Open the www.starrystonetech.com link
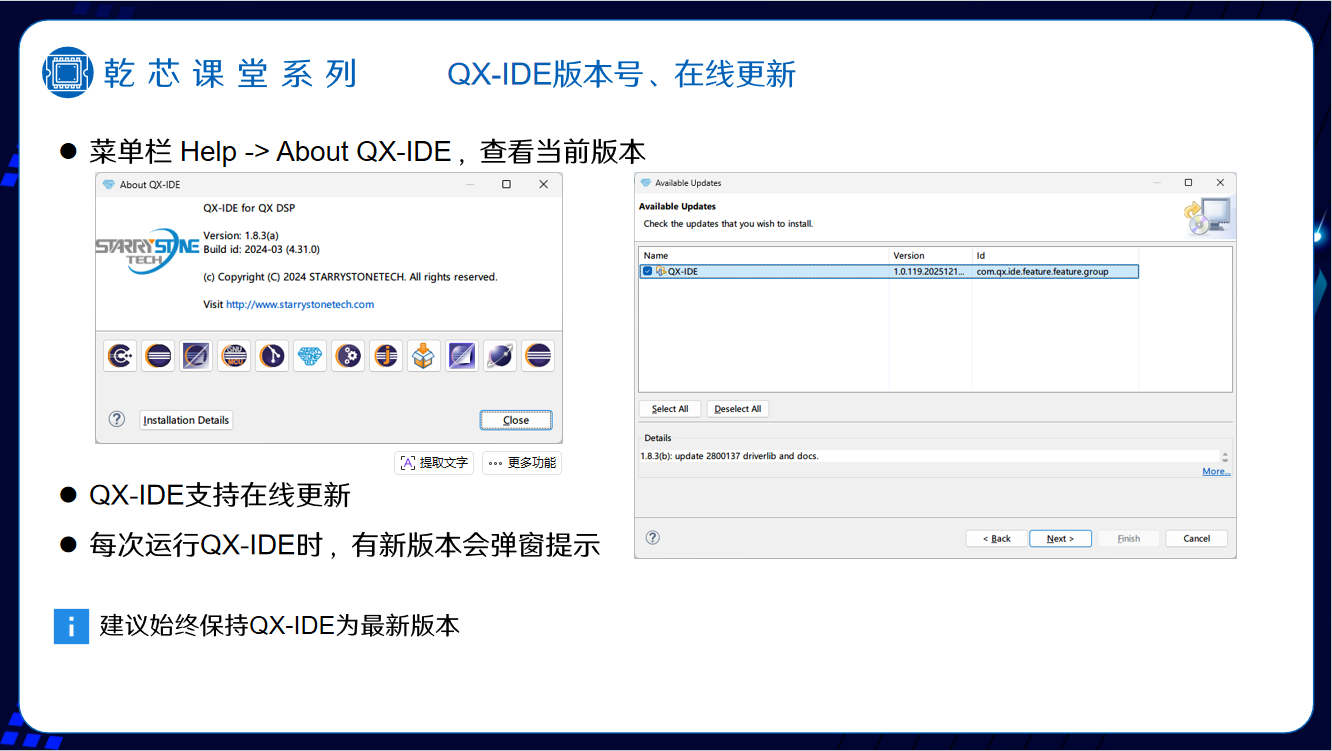This screenshot has width=1332, height=751. 300,304
